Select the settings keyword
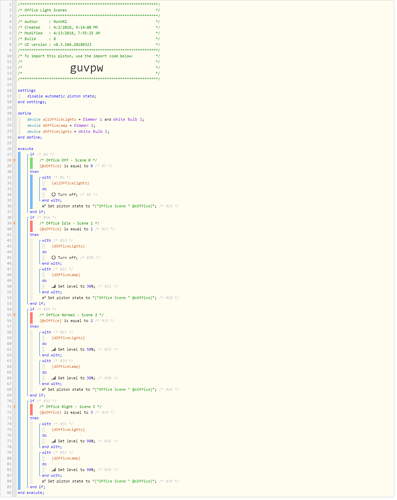The image size is (397, 500). 27,91
